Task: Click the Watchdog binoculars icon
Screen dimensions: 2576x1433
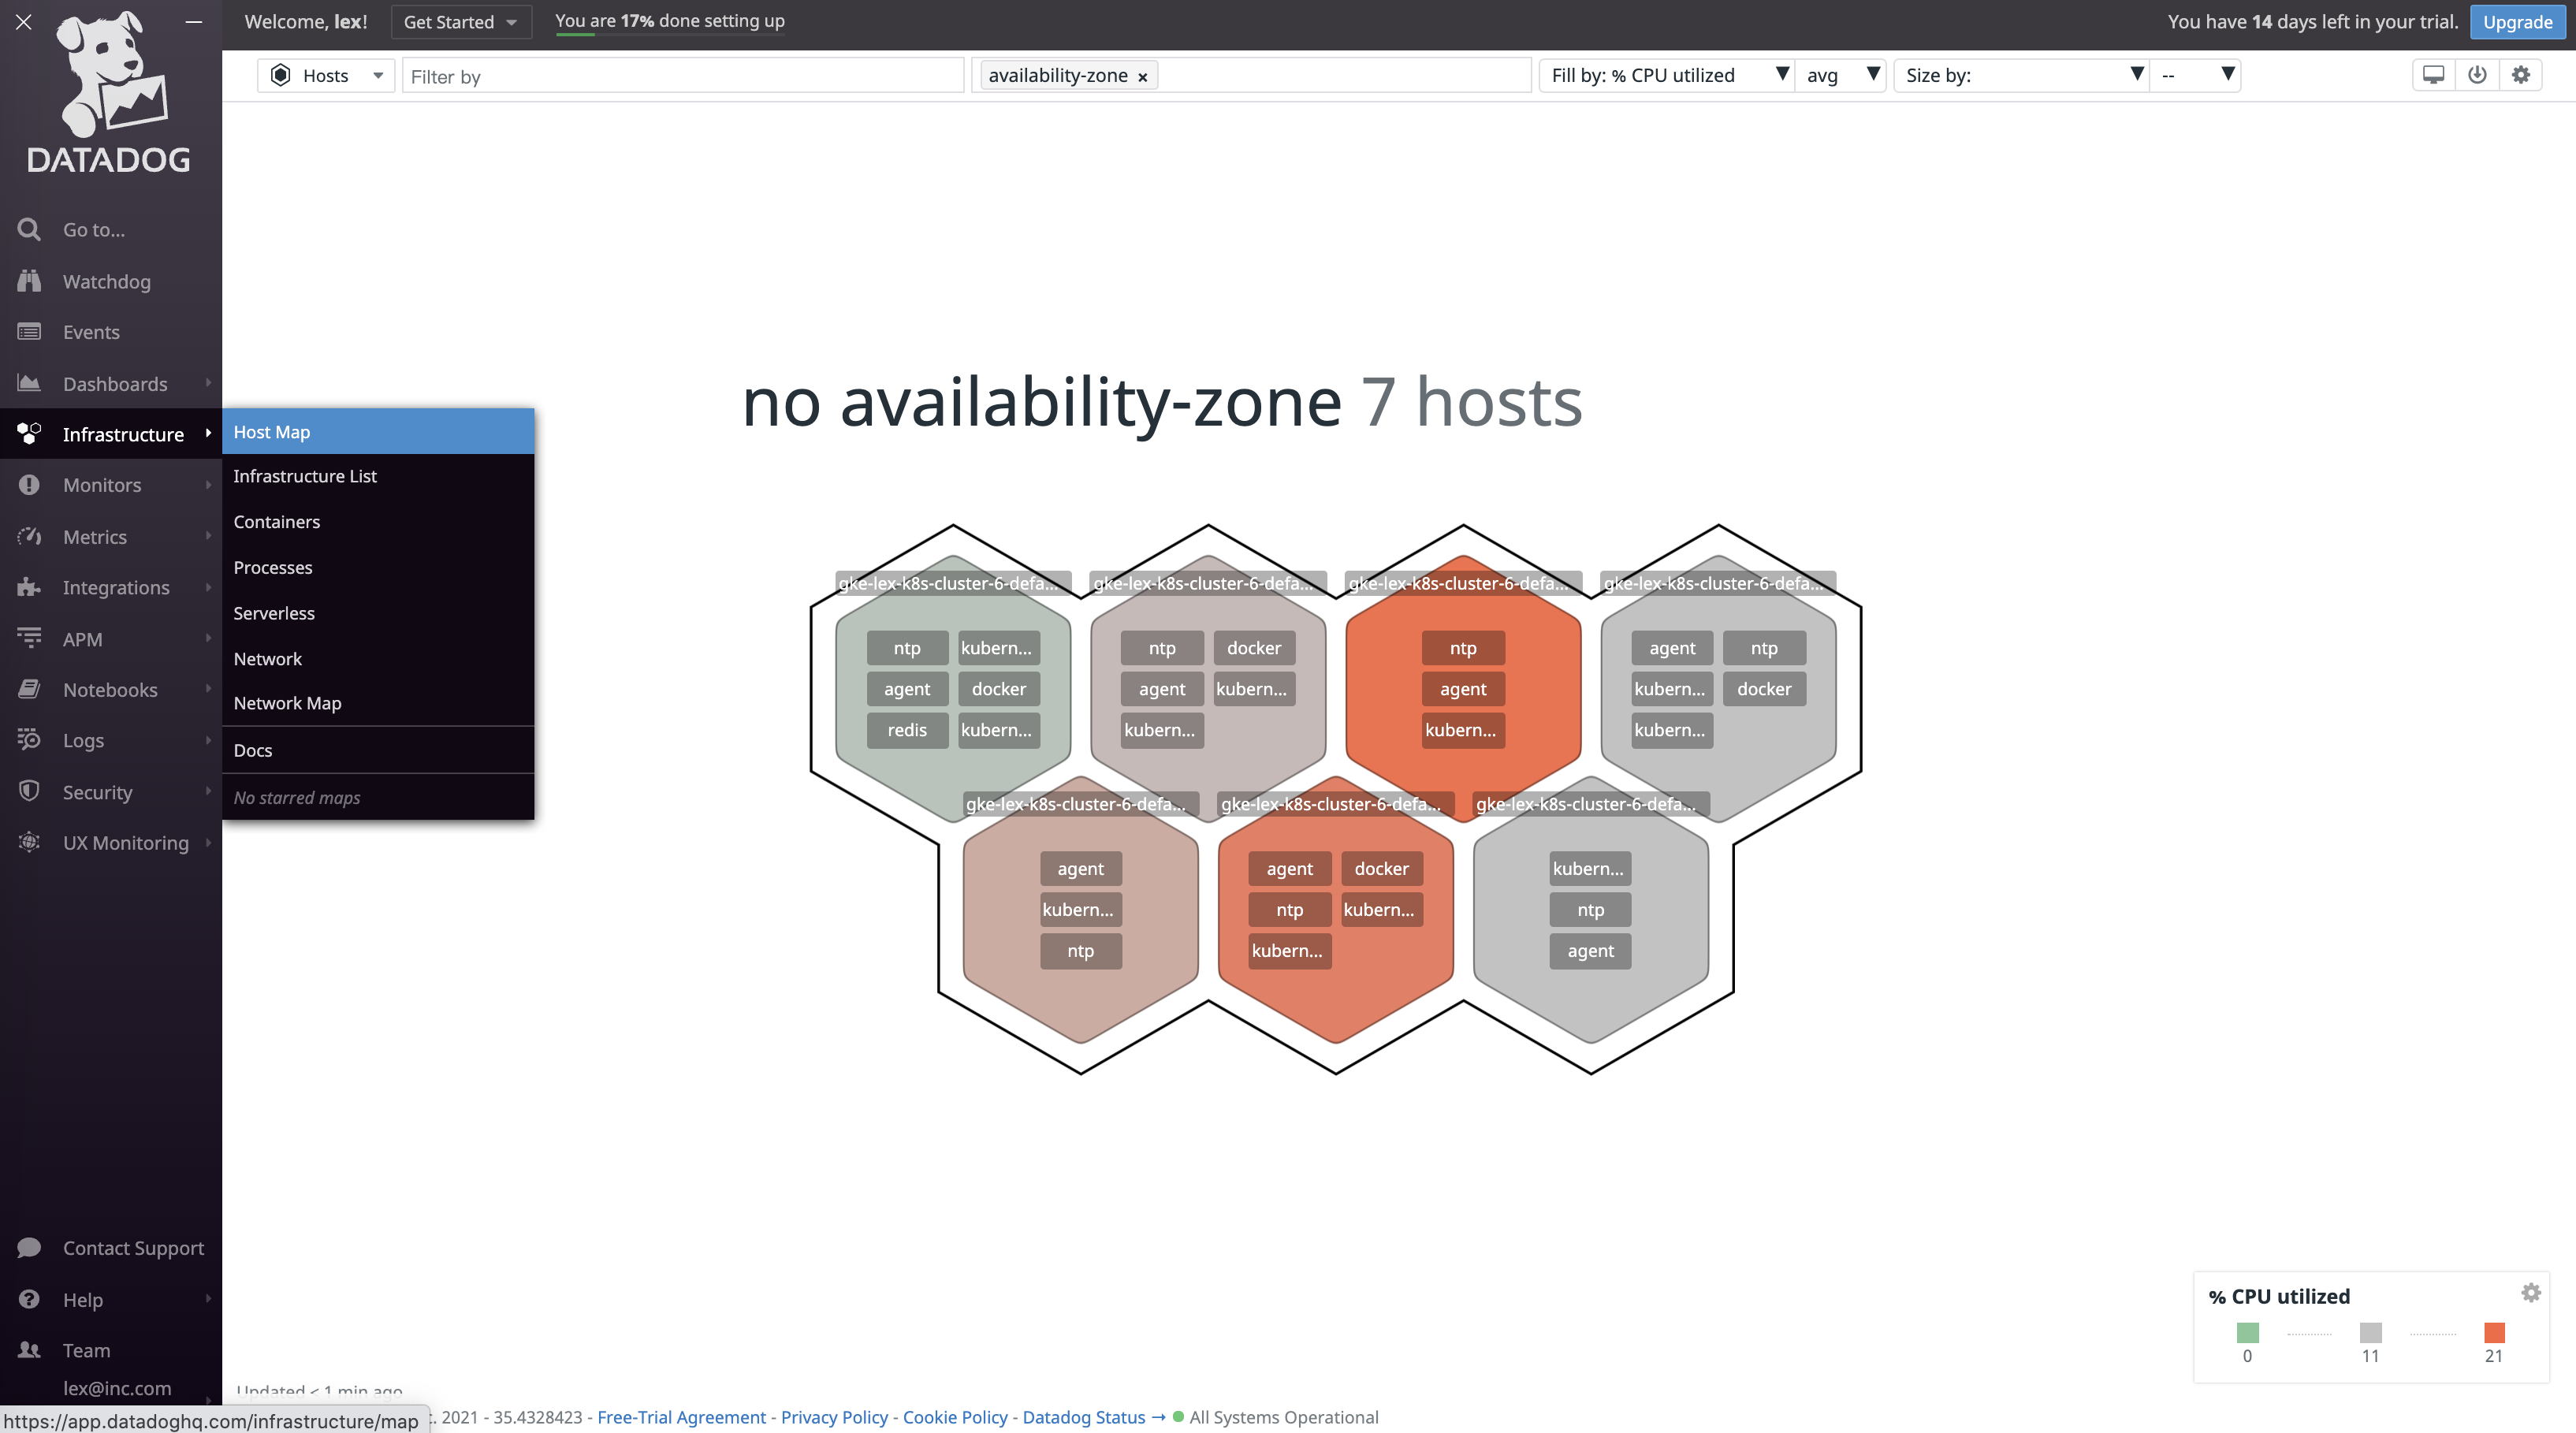Action: click(x=29, y=281)
